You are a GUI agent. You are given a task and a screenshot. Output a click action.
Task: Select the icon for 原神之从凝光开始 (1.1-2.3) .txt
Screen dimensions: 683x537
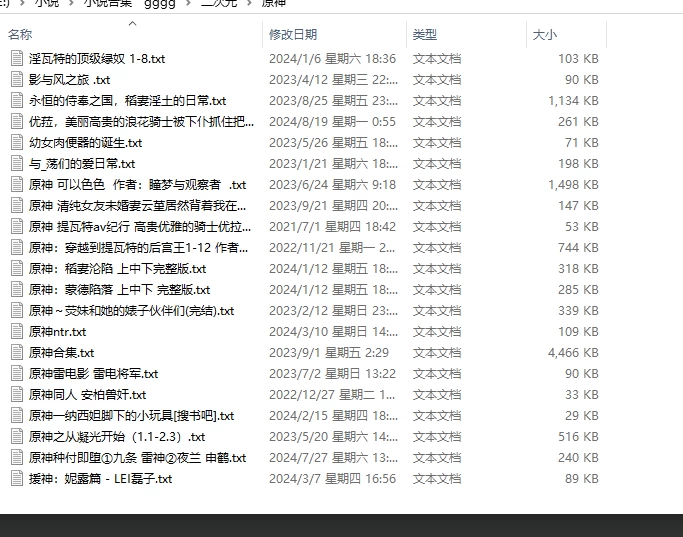(x=17, y=436)
